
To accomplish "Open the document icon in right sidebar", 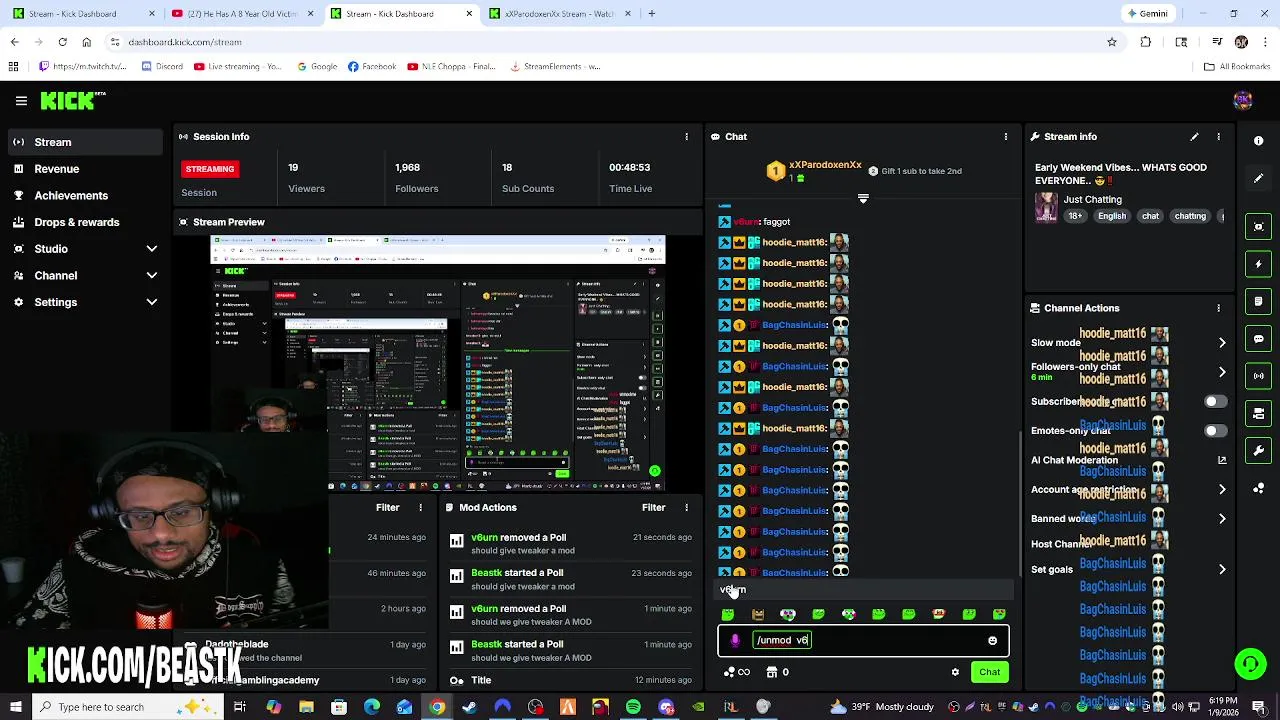I will 1259,301.
